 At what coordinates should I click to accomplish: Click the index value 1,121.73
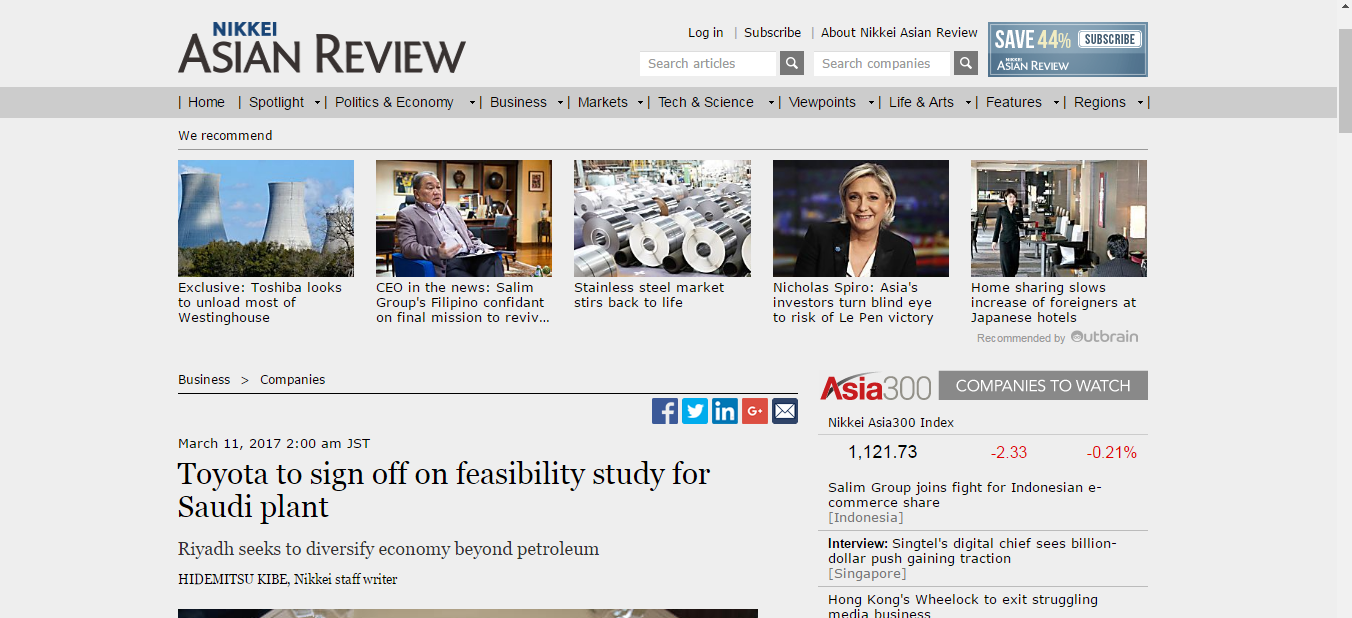pyautogui.click(x=882, y=452)
